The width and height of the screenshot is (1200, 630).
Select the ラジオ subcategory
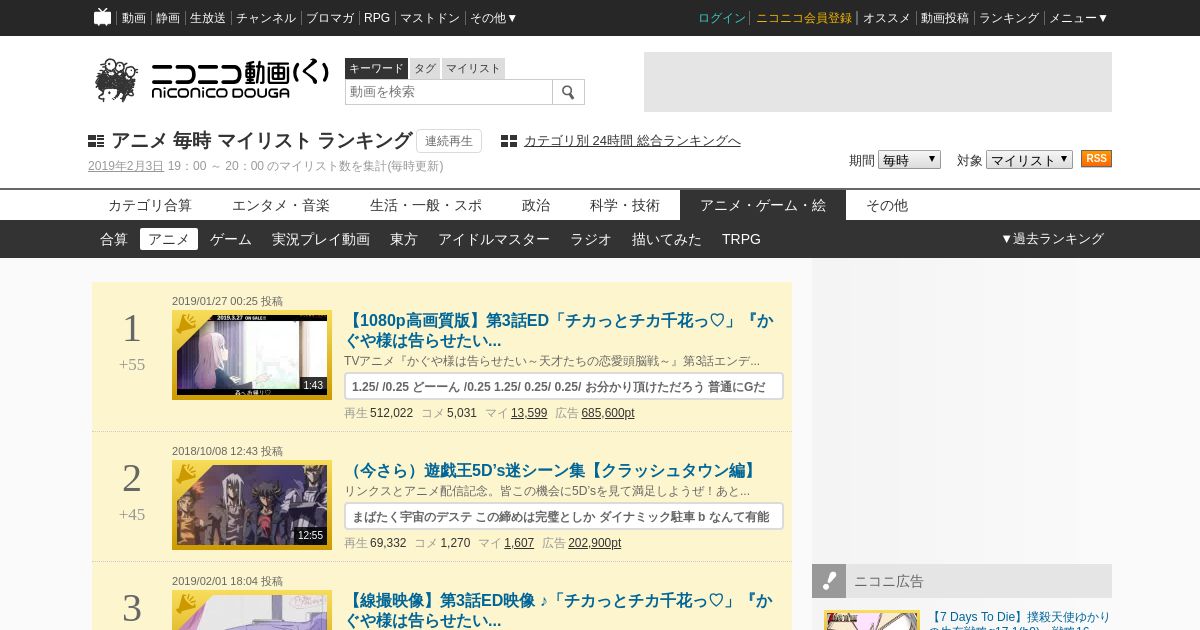pyautogui.click(x=591, y=239)
